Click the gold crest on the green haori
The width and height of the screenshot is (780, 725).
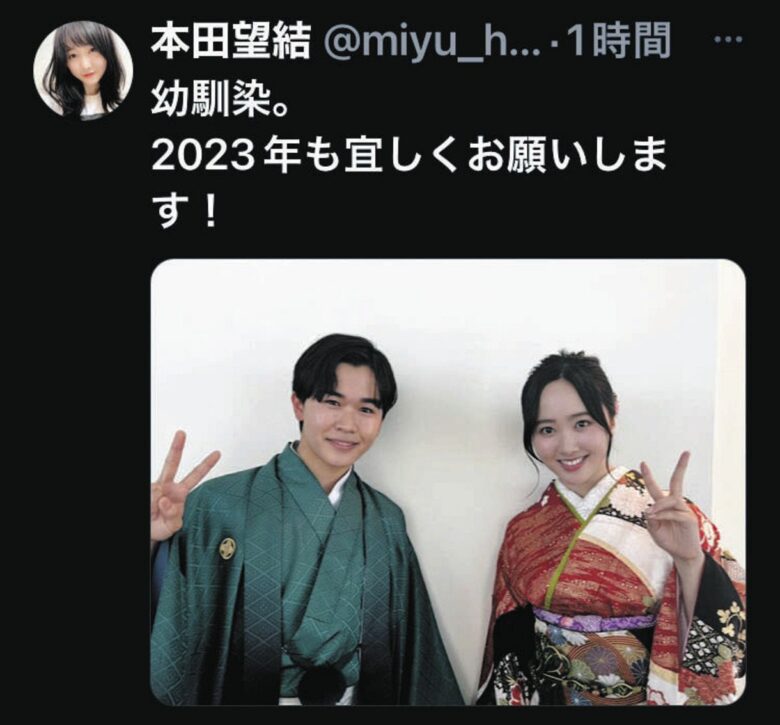tap(227, 548)
